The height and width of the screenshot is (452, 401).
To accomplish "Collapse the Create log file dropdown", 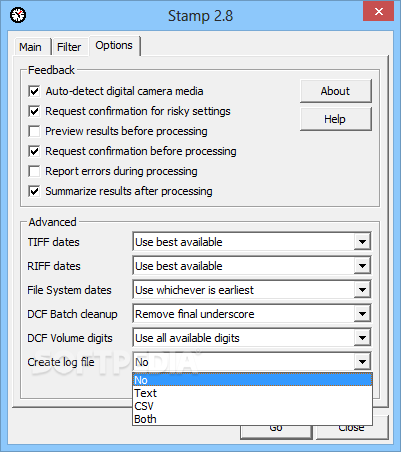I will pos(362,362).
